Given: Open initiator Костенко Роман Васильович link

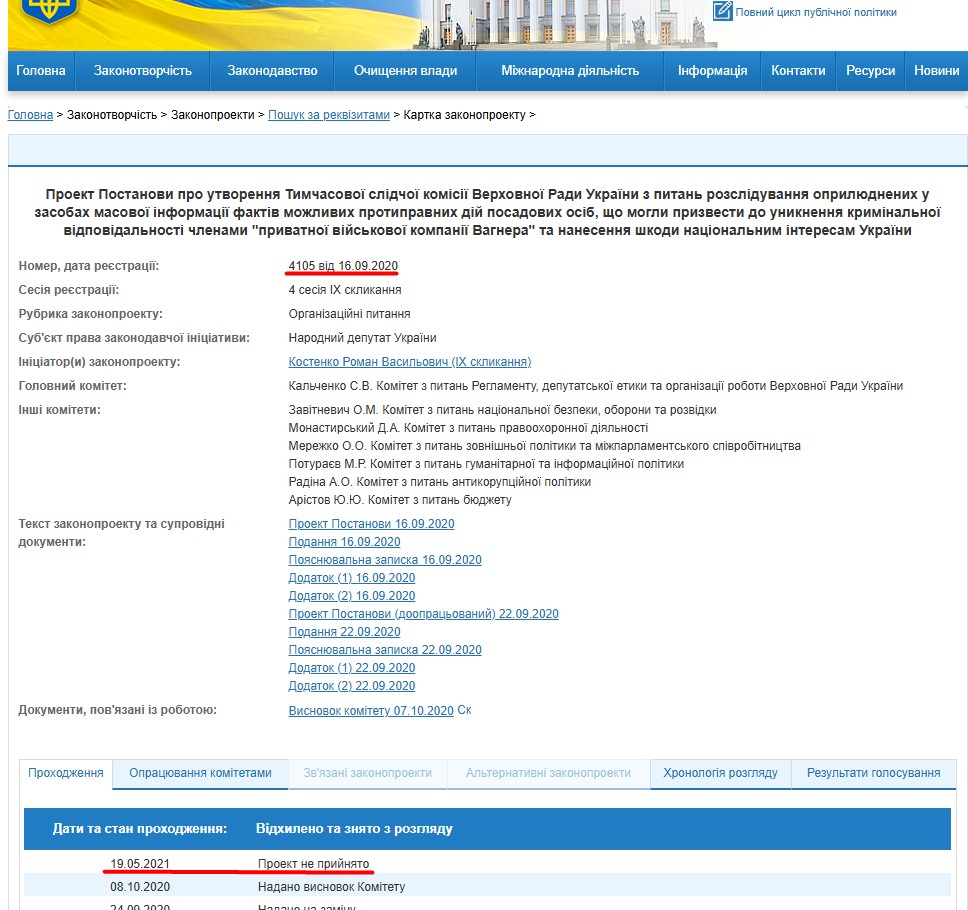Looking at the screenshot, I should (x=410, y=362).
